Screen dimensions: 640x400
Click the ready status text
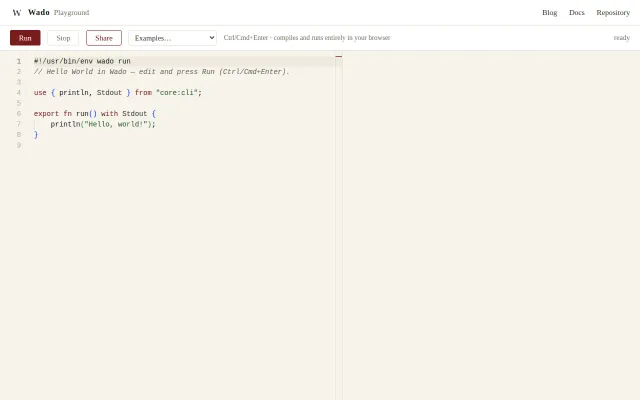(622, 38)
